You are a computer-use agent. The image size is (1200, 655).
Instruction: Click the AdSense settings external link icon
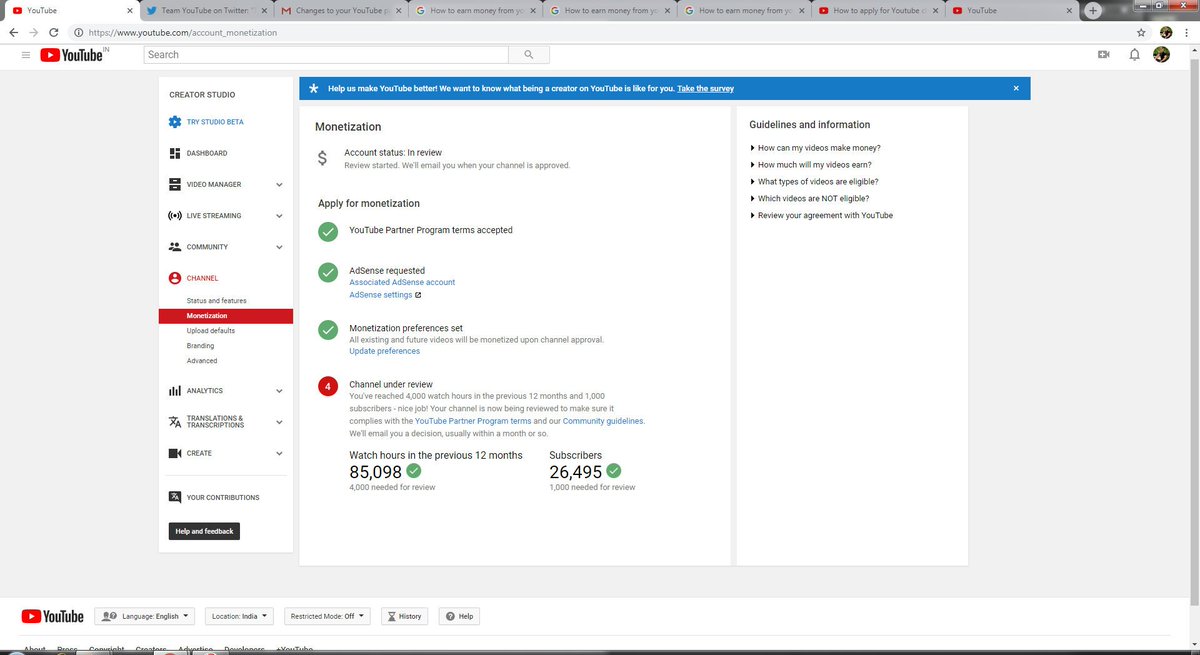[x=418, y=295]
